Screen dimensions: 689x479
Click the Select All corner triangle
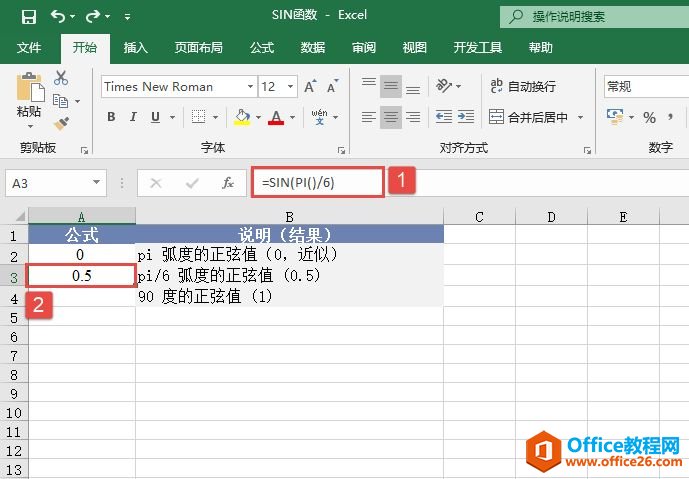[x=20, y=216]
